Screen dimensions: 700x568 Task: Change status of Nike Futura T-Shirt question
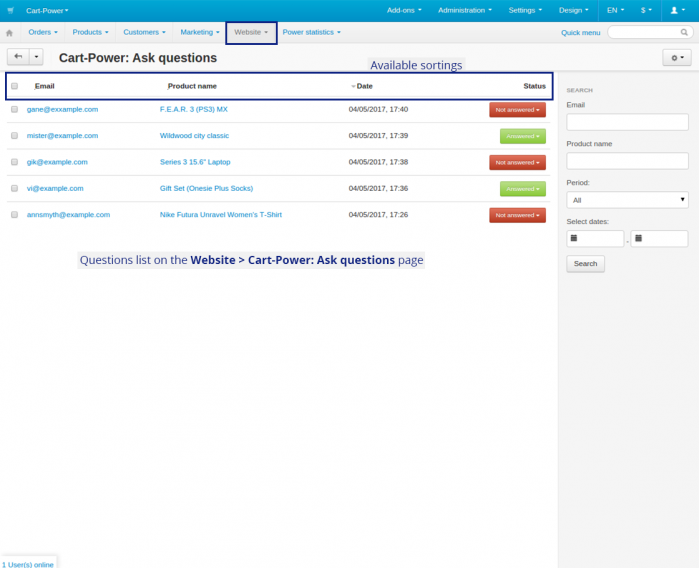click(x=517, y=215)
